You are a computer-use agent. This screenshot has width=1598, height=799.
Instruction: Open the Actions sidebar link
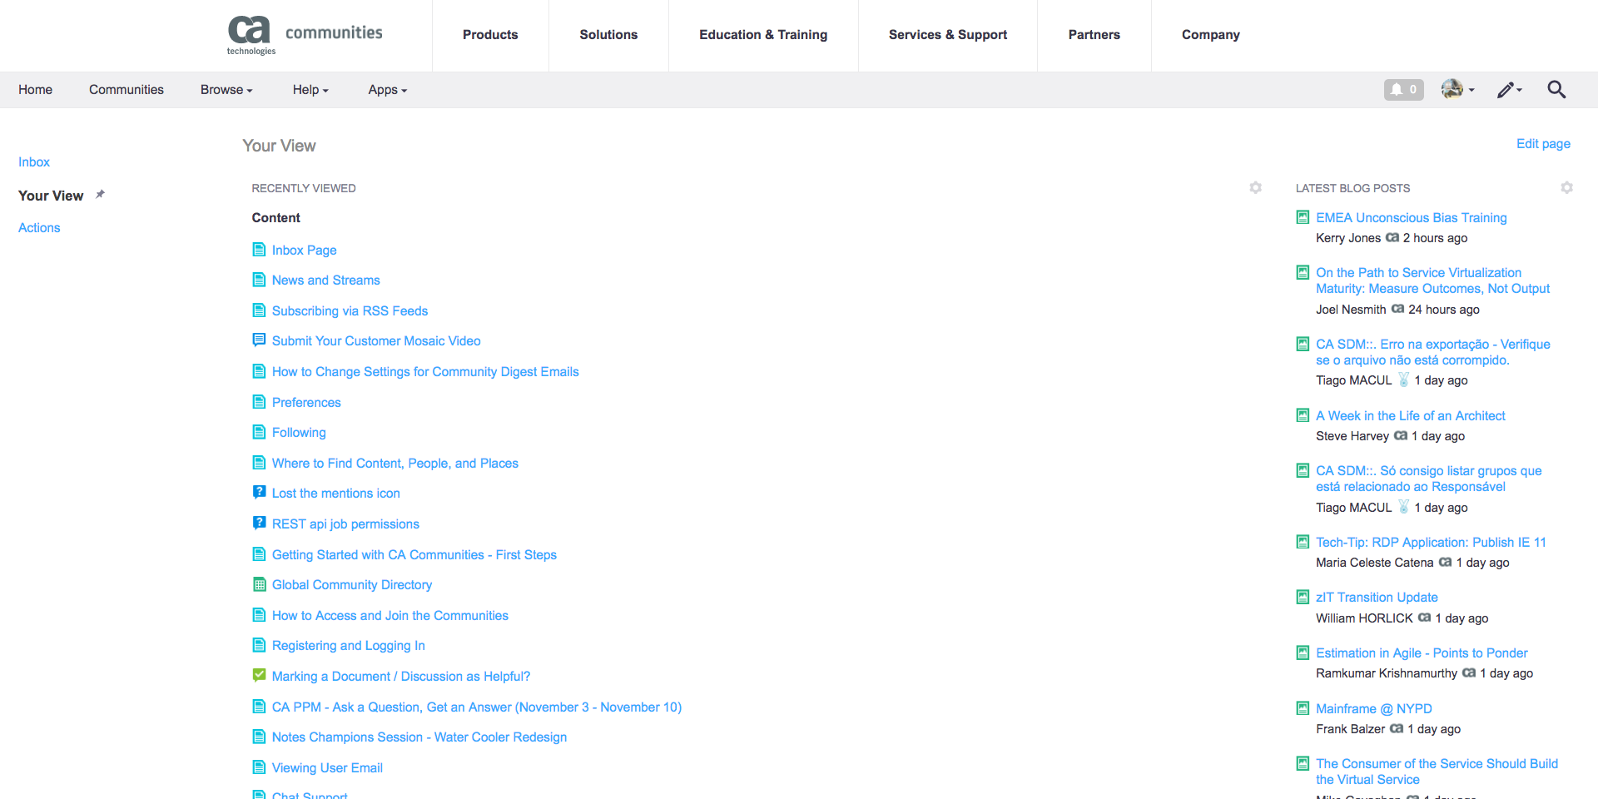coord(39,228)
